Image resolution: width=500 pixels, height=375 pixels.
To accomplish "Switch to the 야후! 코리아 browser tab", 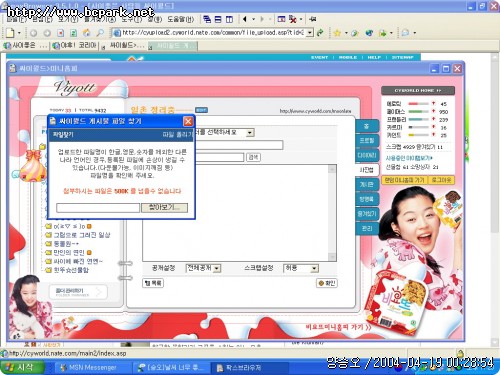I will 75,45.
